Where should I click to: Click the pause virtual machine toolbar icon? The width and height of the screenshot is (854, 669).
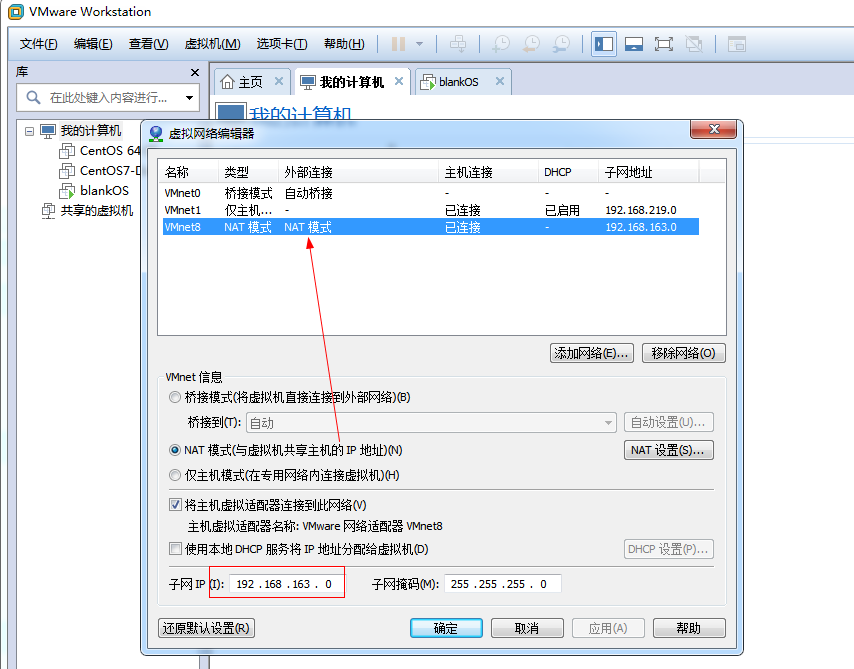pyautogui.click(x=398, y=44)
